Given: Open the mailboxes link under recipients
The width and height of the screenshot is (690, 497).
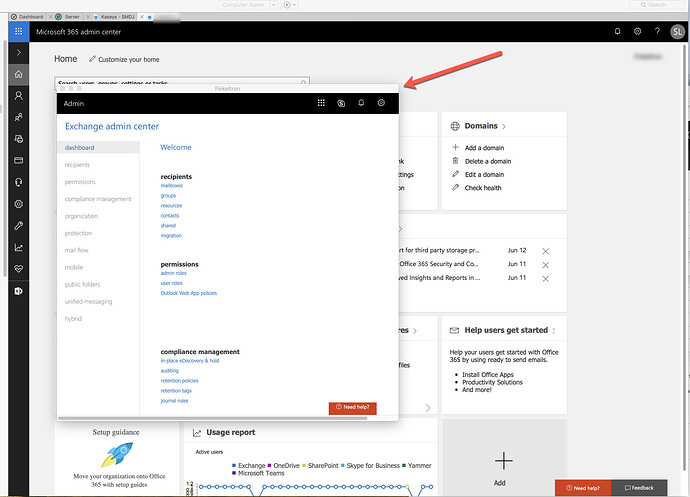Looking at the screenshot, I should coord(171,186).
